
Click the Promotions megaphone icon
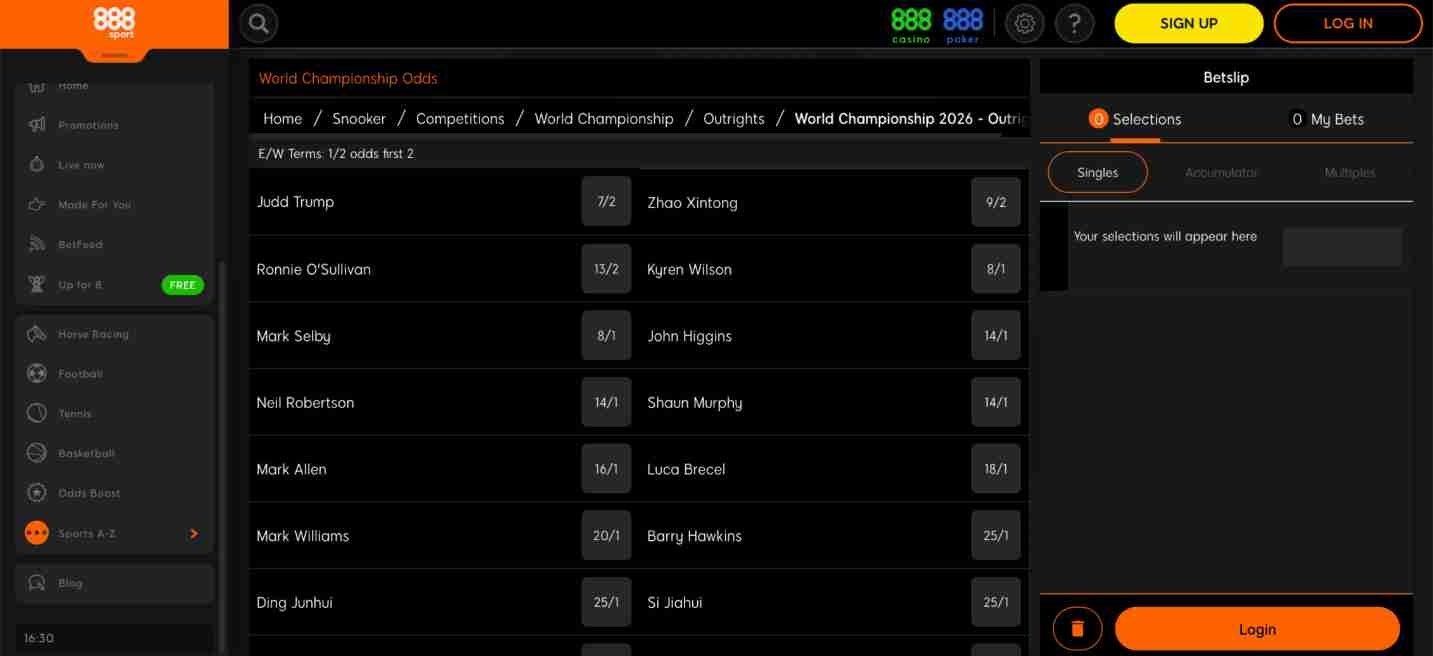(37, 125)
